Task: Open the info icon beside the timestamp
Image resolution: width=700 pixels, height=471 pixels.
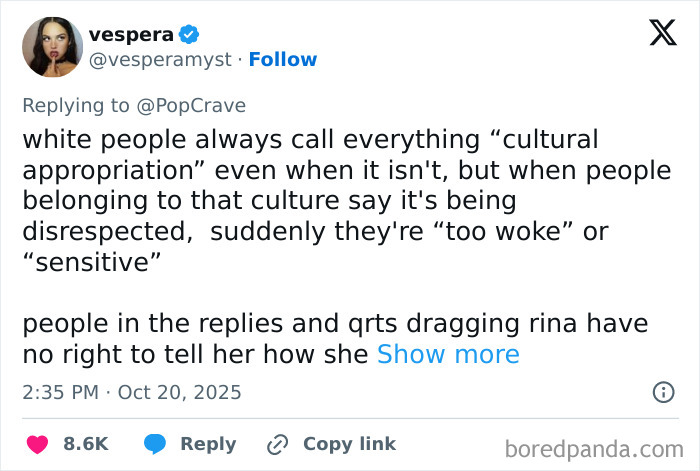Action: (x=662, y=392)
